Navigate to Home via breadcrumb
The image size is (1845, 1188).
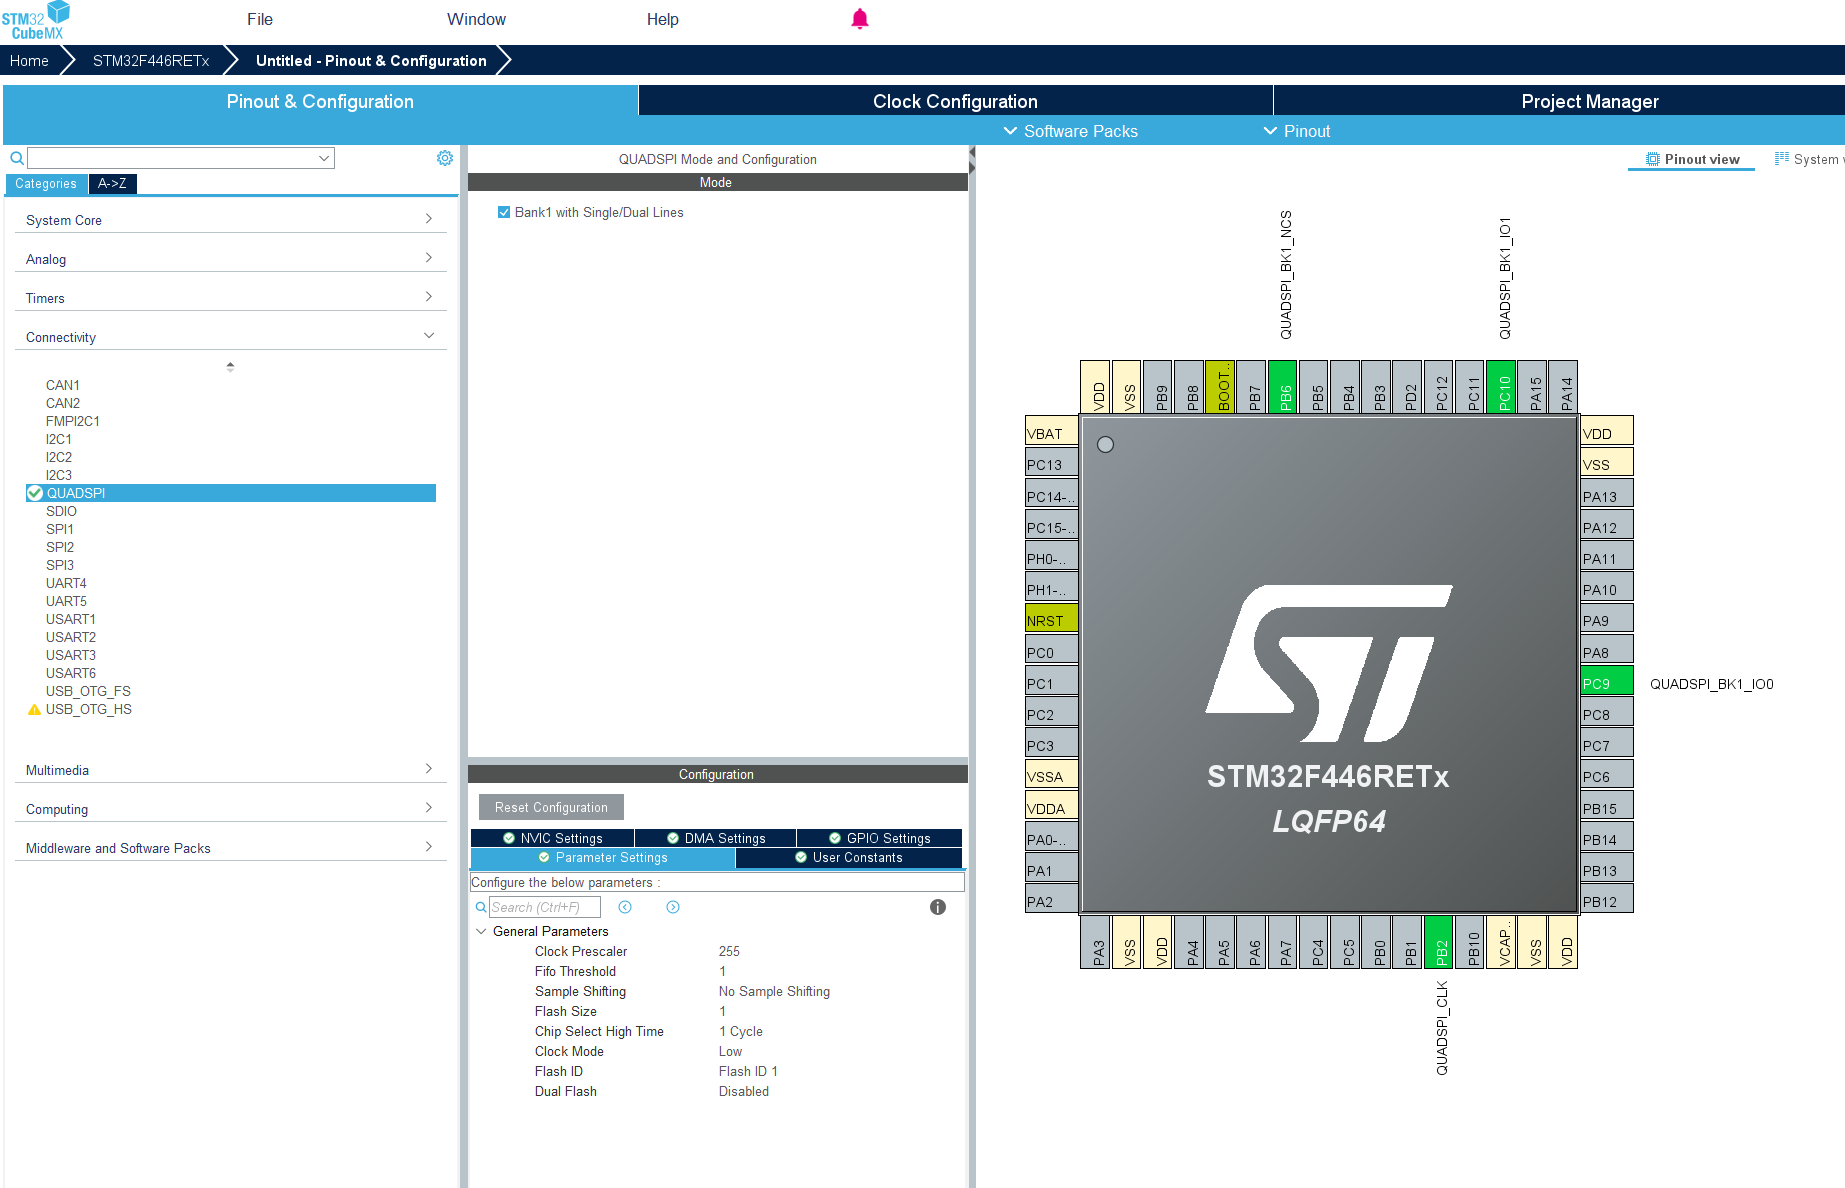(27, 60)
